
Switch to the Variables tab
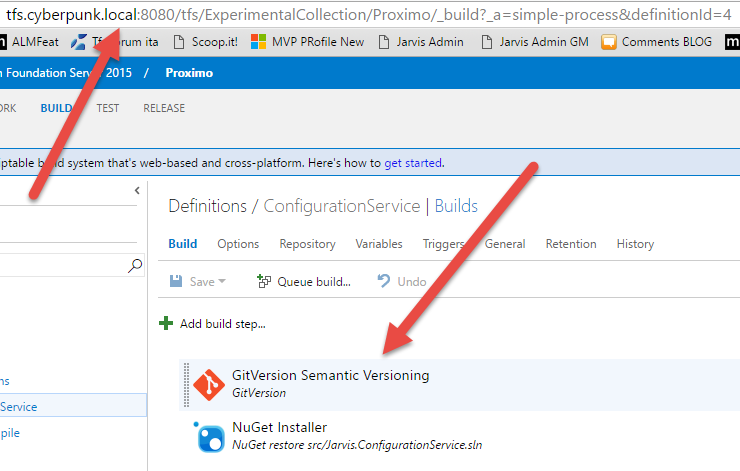379,244
